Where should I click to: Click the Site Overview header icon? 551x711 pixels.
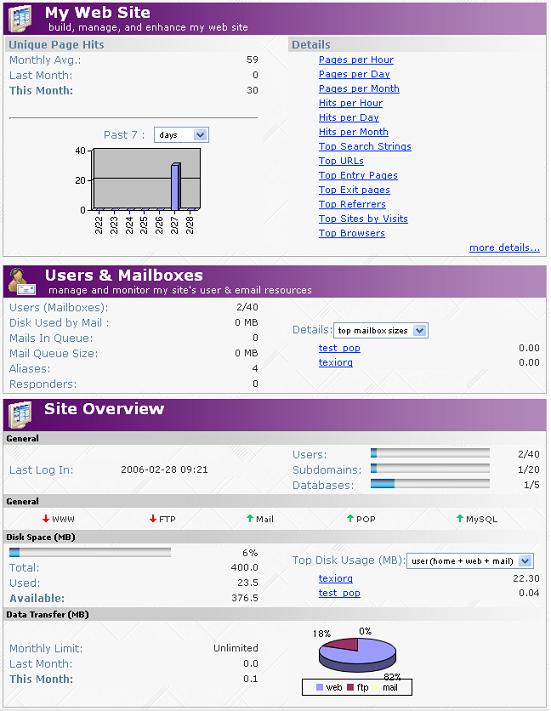click(21, 414)
